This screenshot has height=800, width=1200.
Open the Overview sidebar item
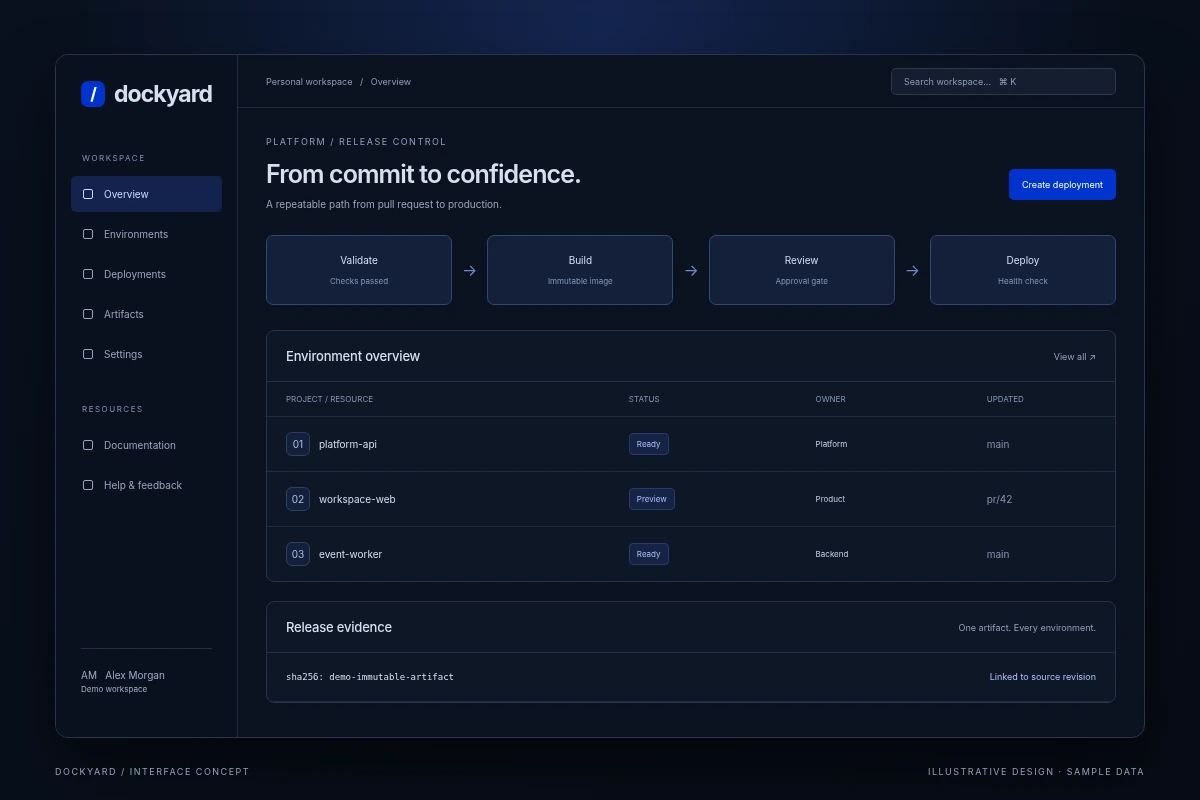click(x=146, y=194)
